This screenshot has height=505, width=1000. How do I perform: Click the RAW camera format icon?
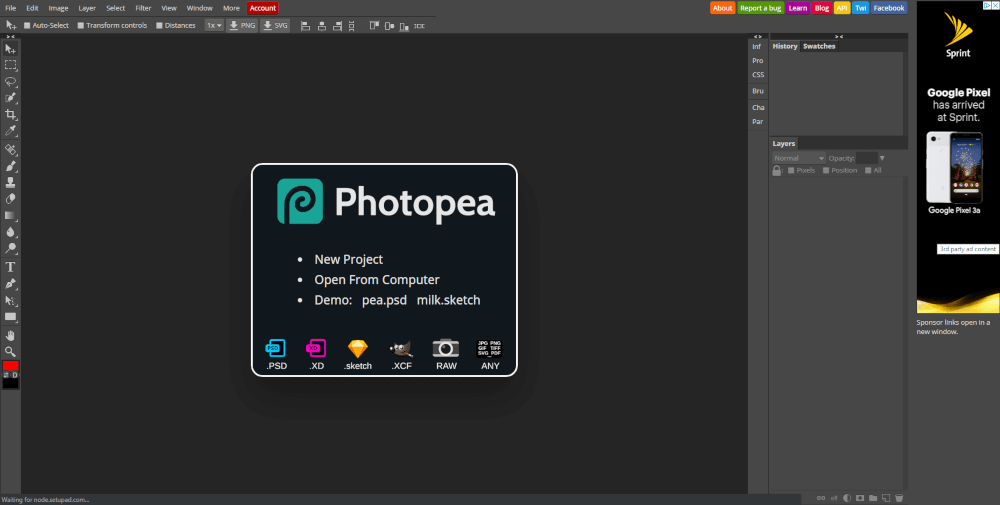[446, 348]
